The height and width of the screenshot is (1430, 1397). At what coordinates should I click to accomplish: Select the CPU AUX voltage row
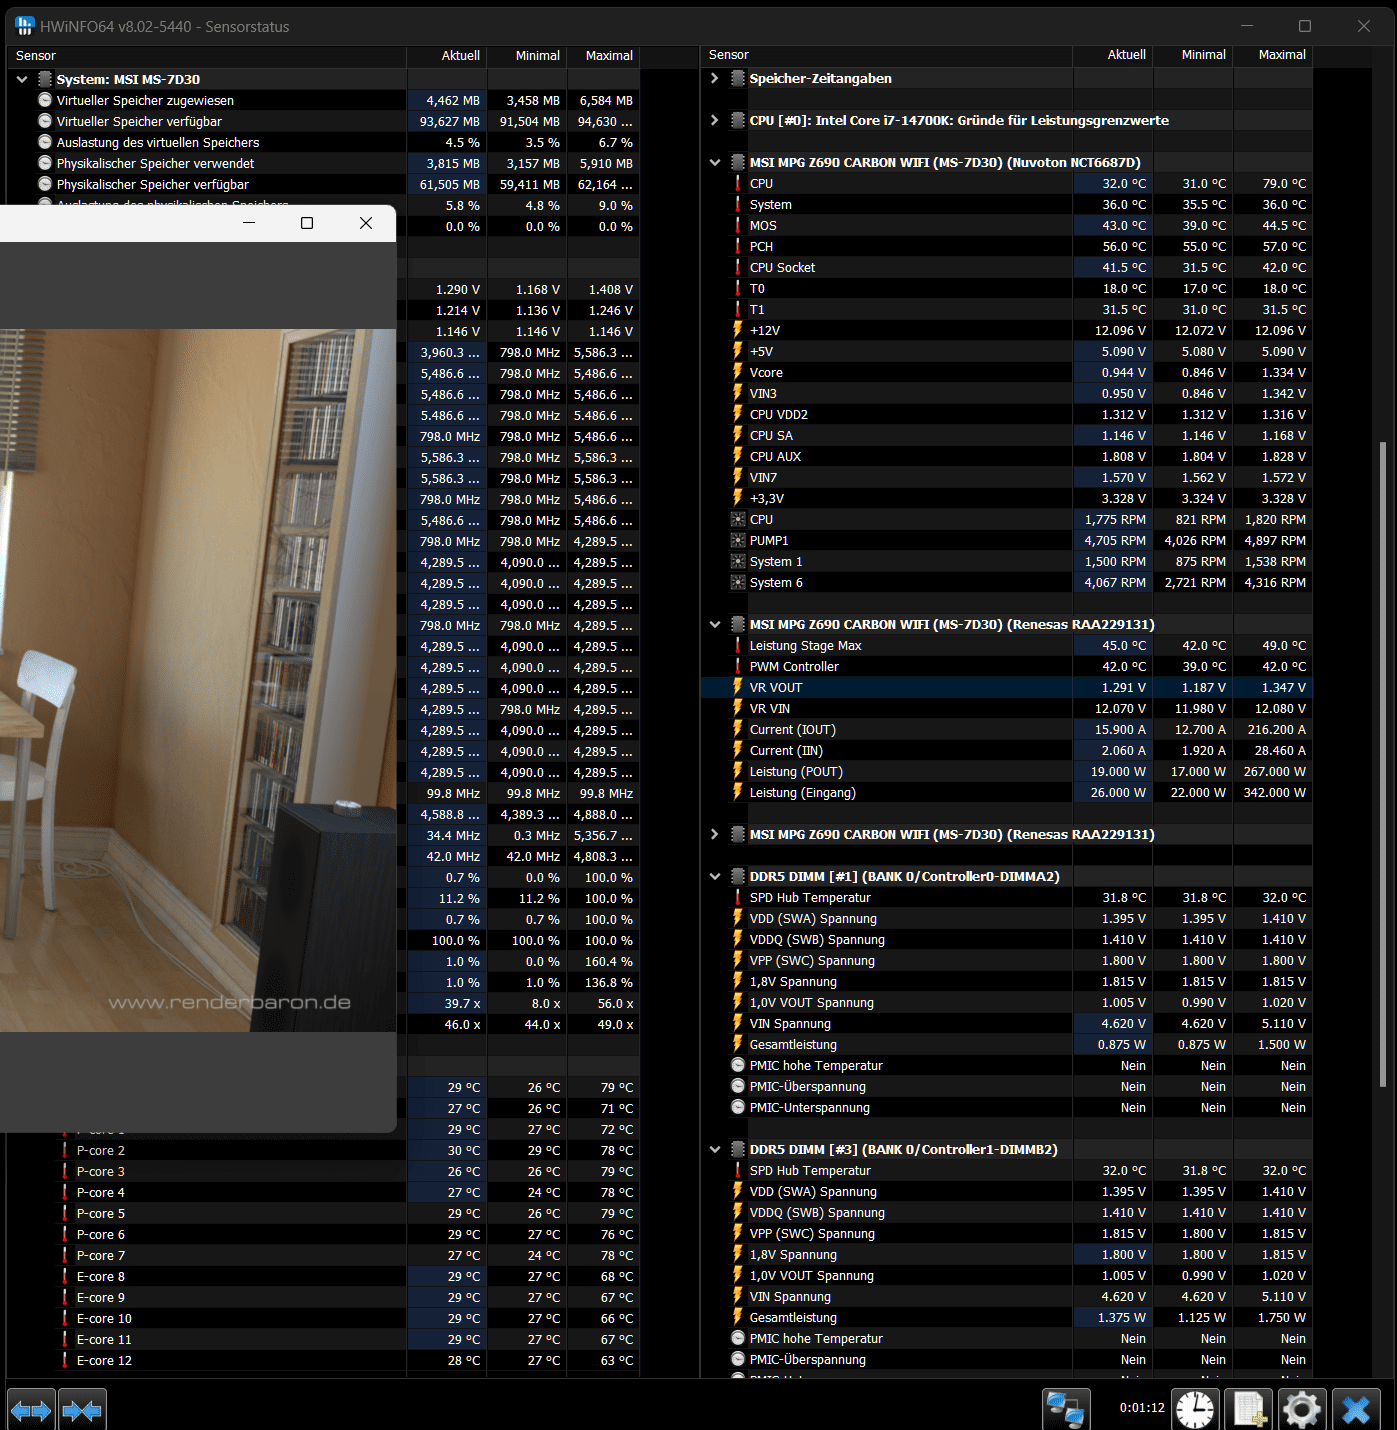click(x=1007, y=456)
